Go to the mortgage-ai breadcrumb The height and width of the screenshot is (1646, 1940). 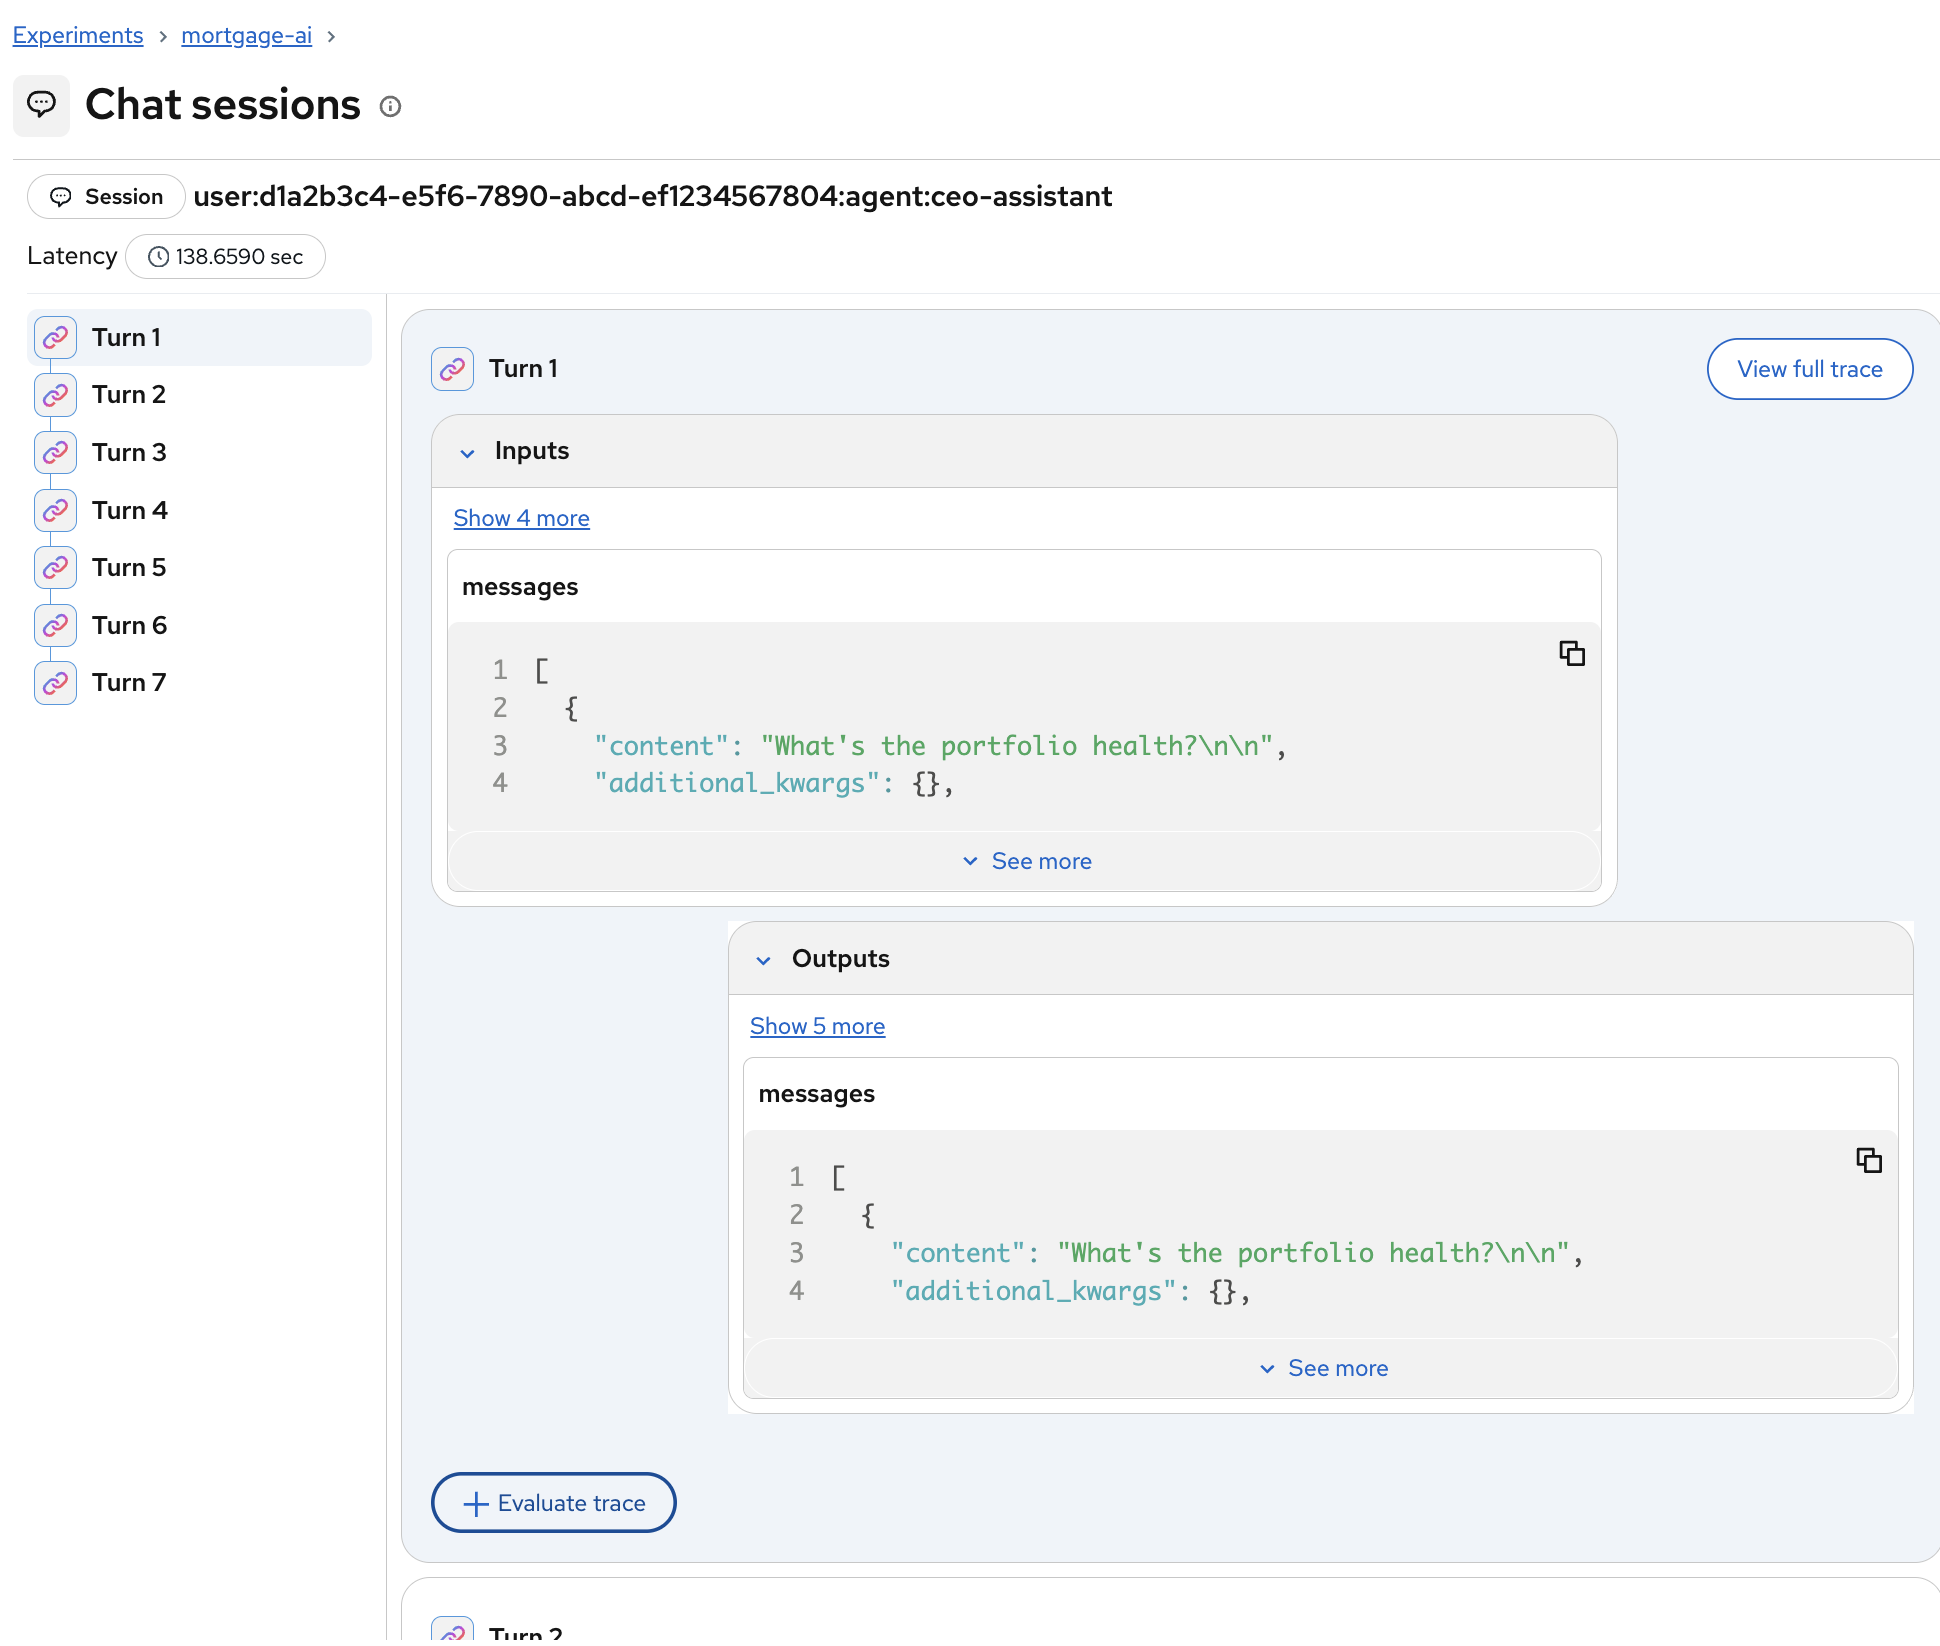pyautogui.click(x=246, y=36)
